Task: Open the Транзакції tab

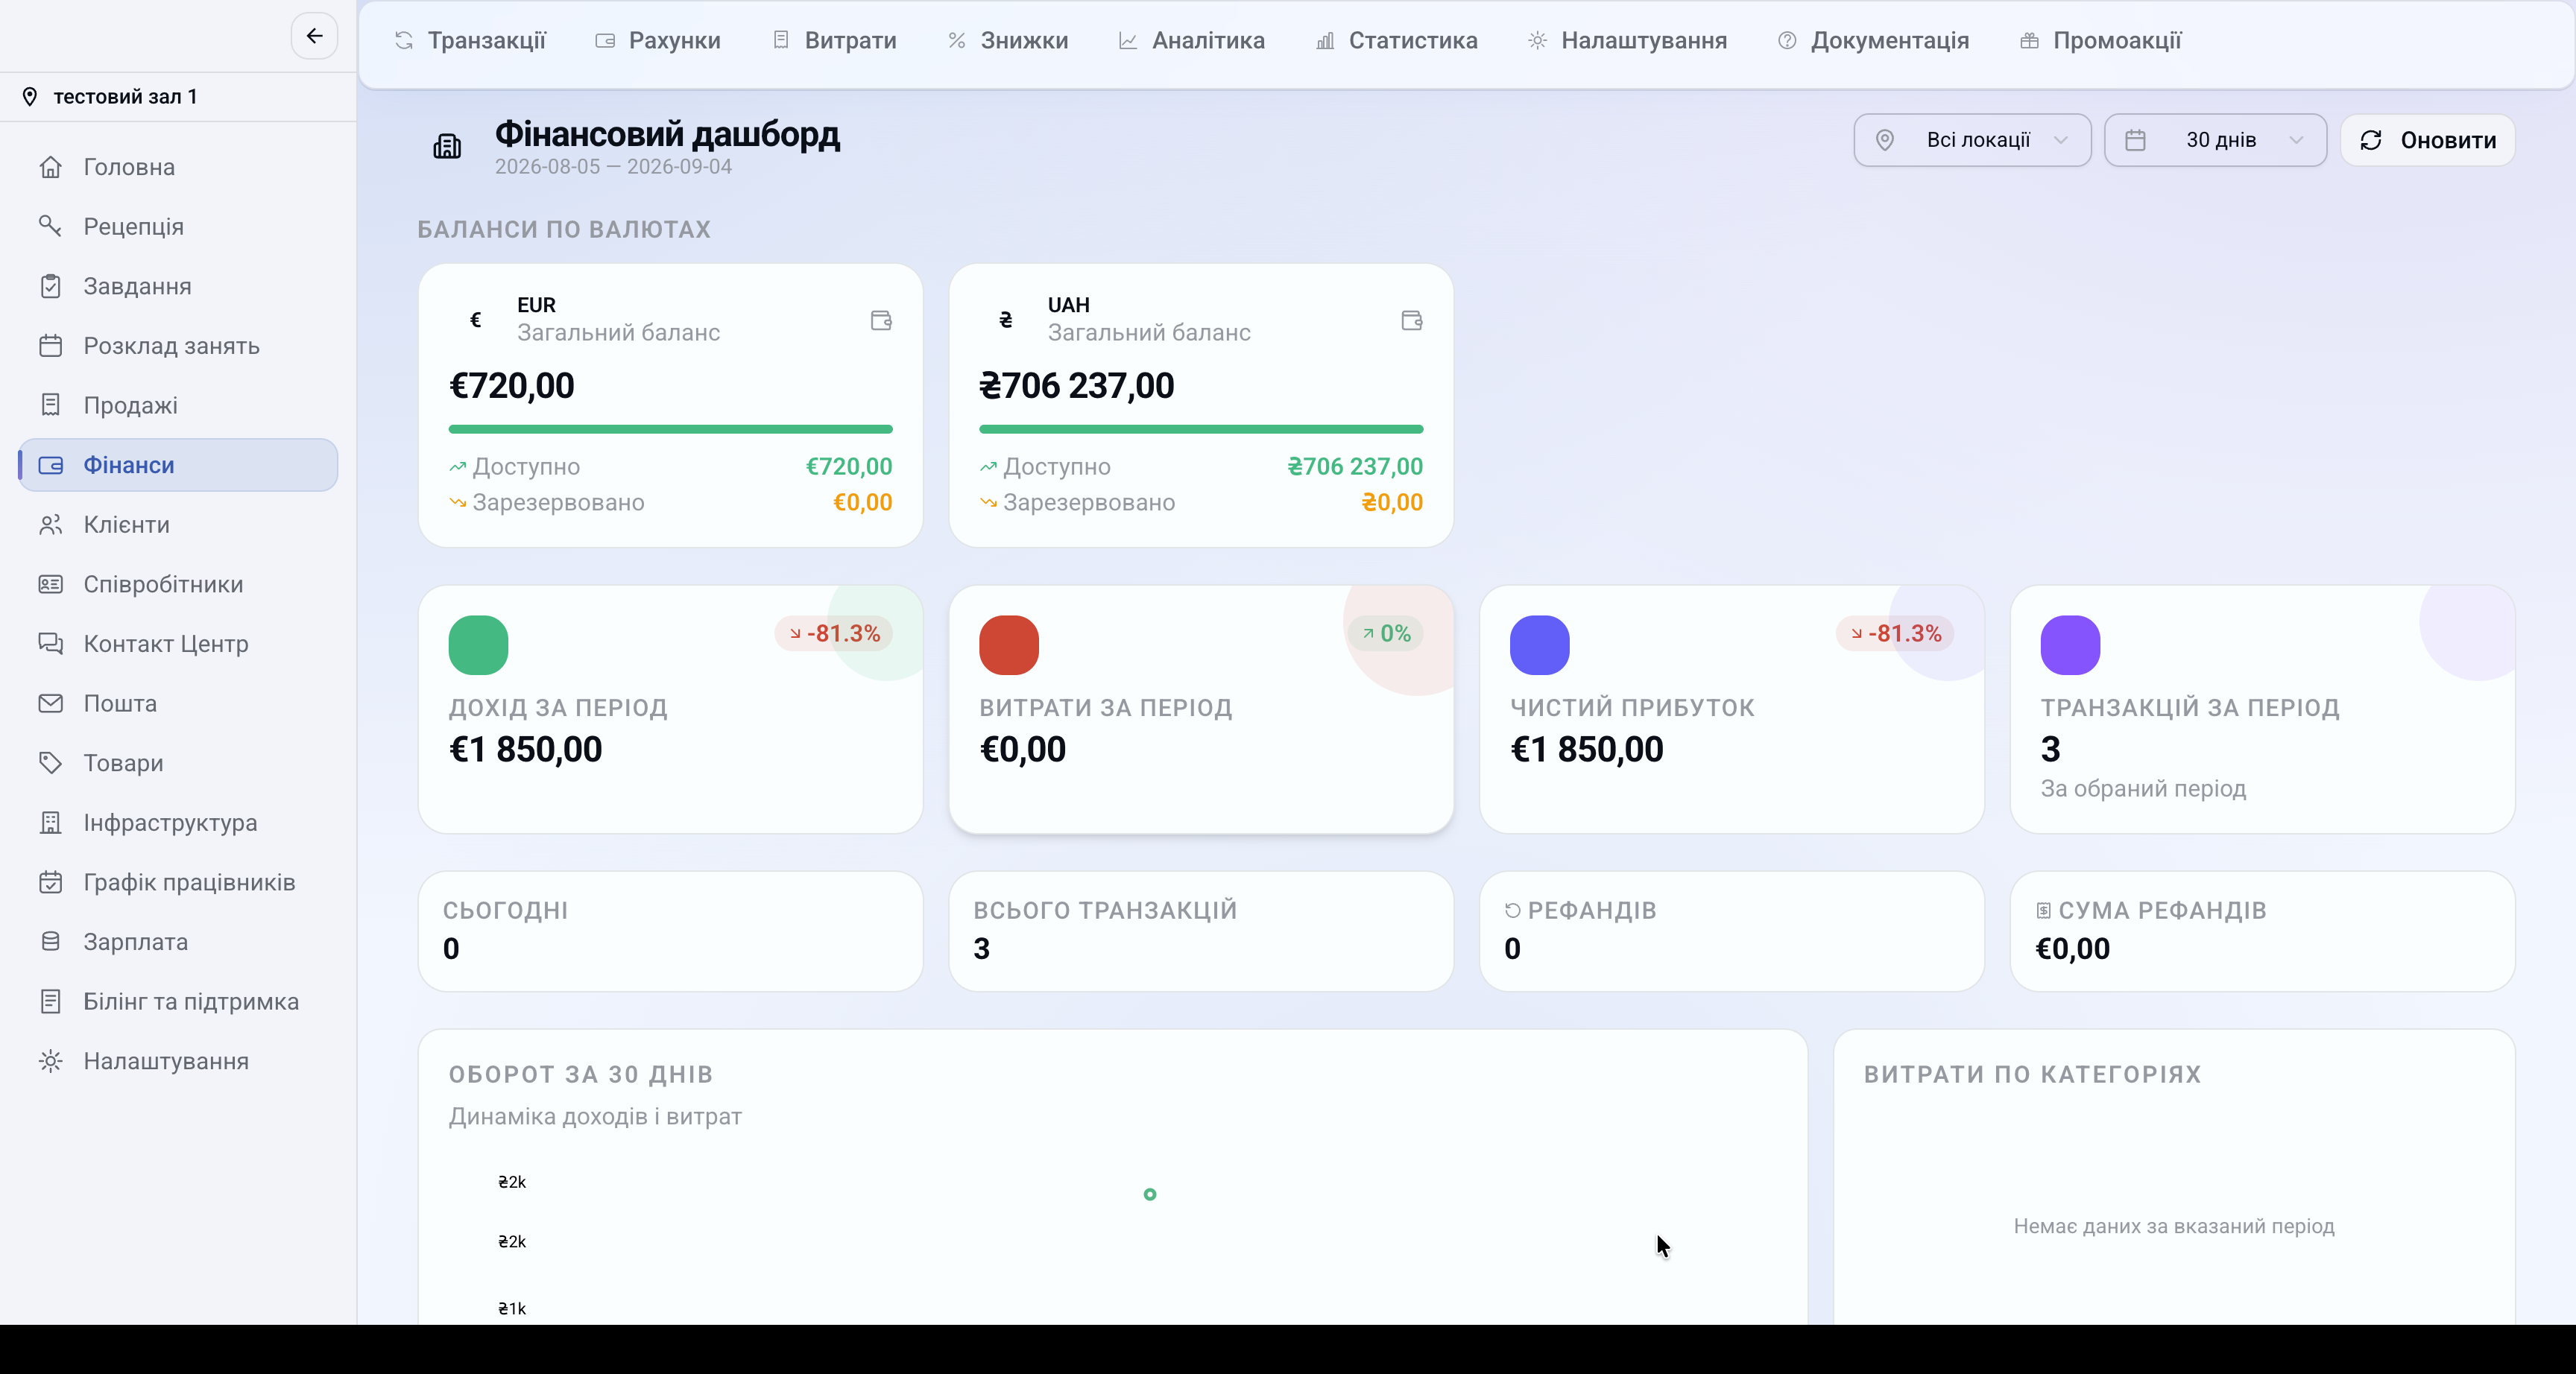Action: 470,41
